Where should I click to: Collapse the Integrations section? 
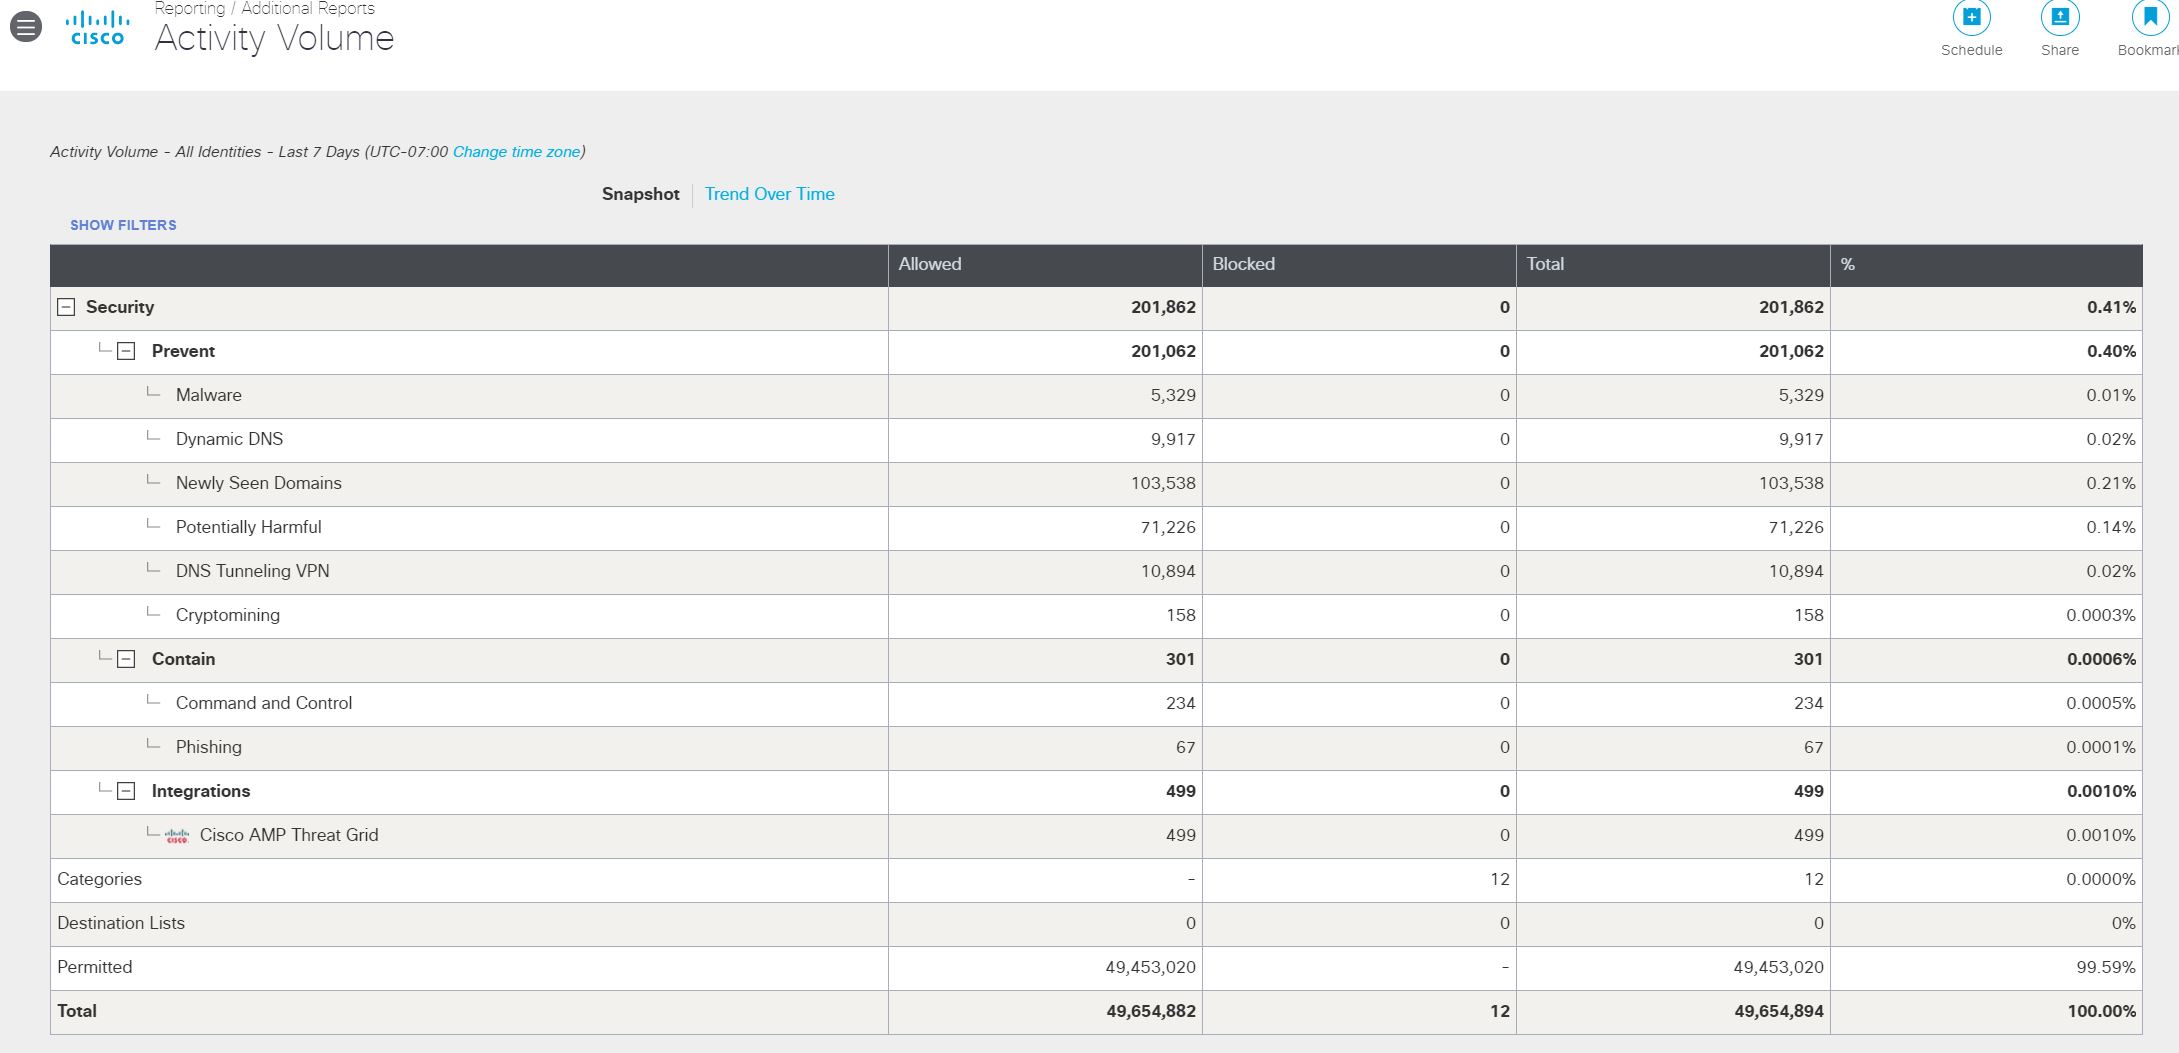(x=126, y=791)
